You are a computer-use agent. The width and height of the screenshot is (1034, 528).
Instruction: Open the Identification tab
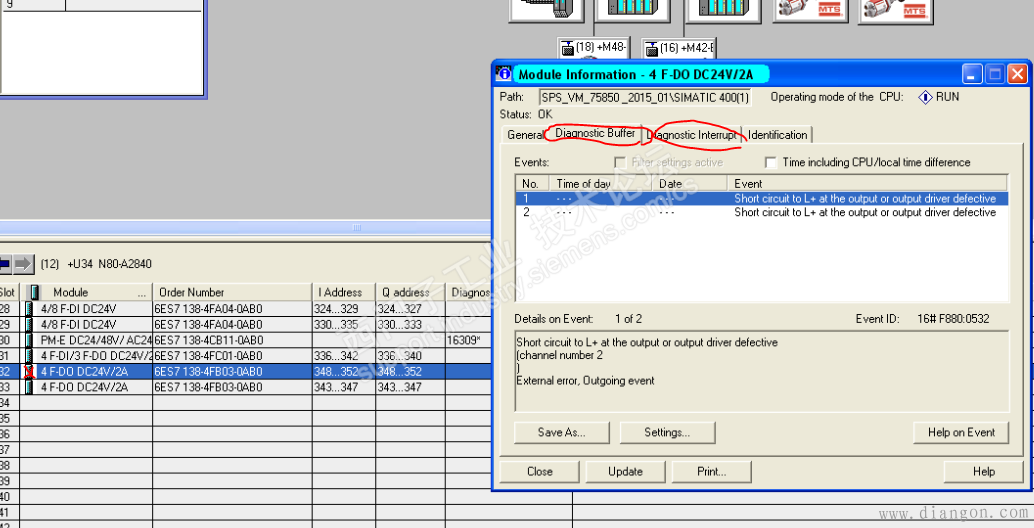click(x=777, y=135)
